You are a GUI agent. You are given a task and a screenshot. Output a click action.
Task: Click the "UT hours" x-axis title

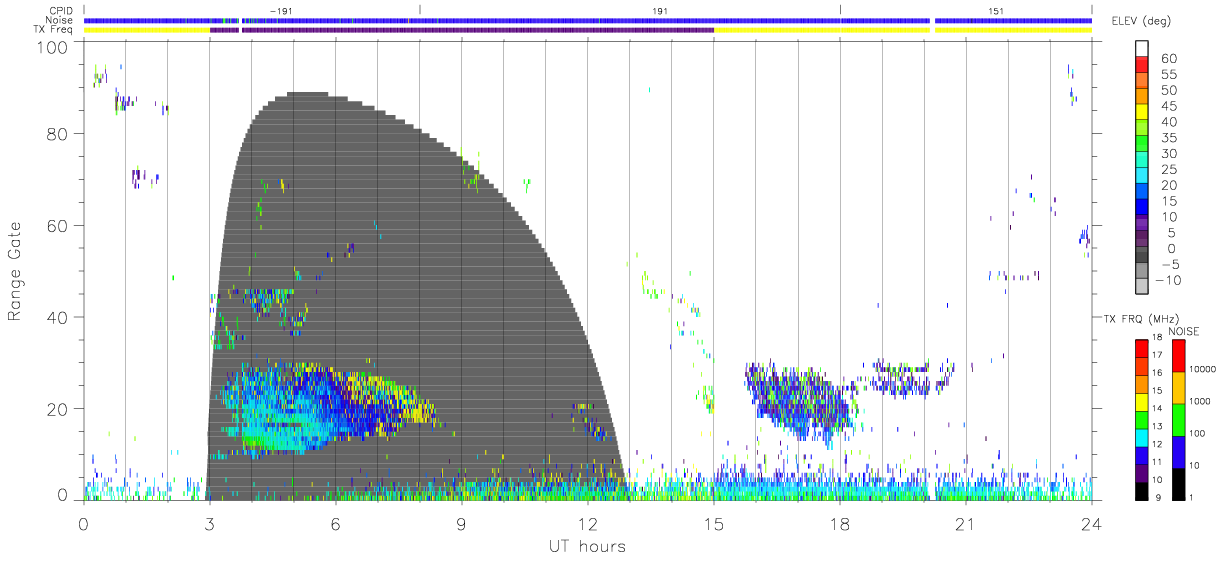point(587,547)
